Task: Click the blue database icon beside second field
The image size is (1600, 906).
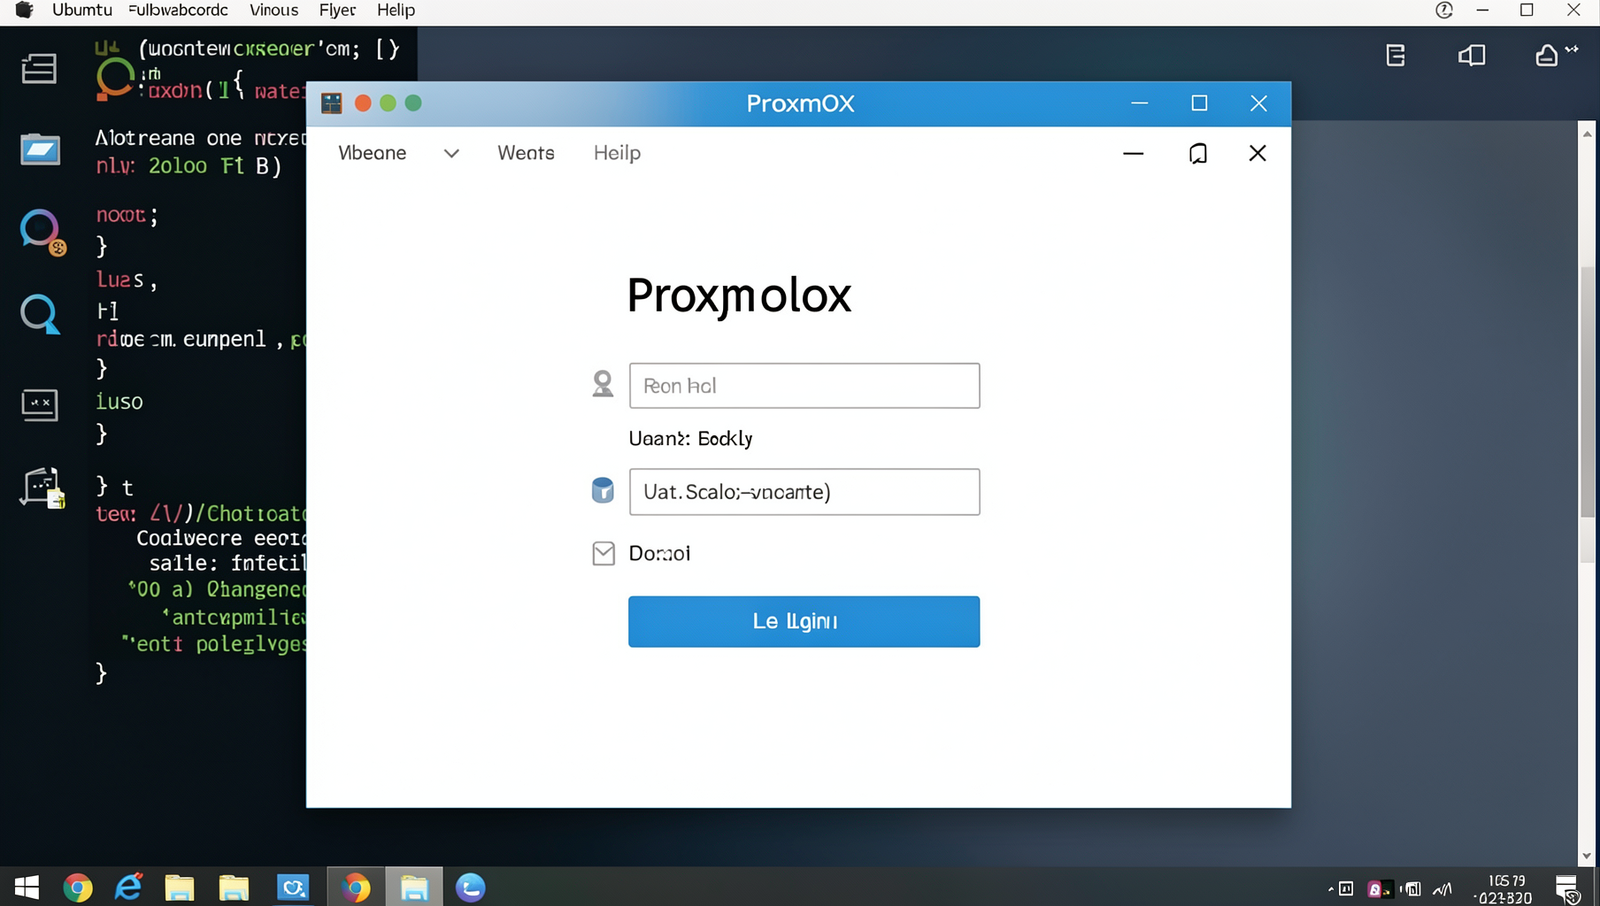Action: (603, 490)
